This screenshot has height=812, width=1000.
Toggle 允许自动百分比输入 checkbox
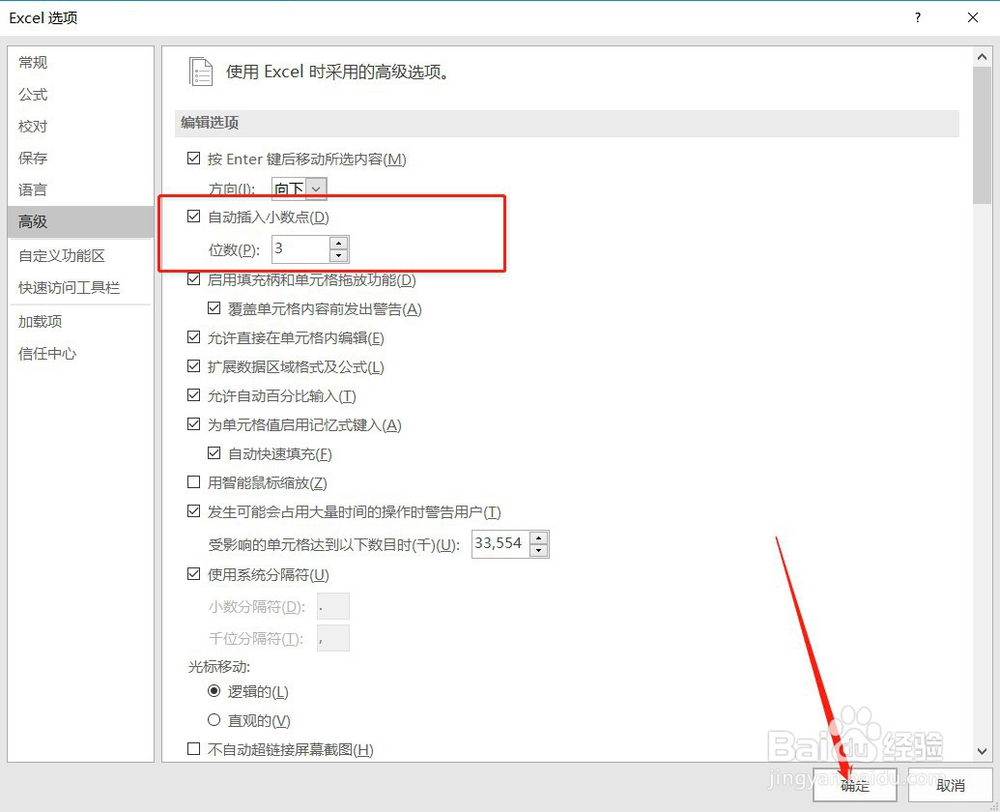[x=194, y=395]
